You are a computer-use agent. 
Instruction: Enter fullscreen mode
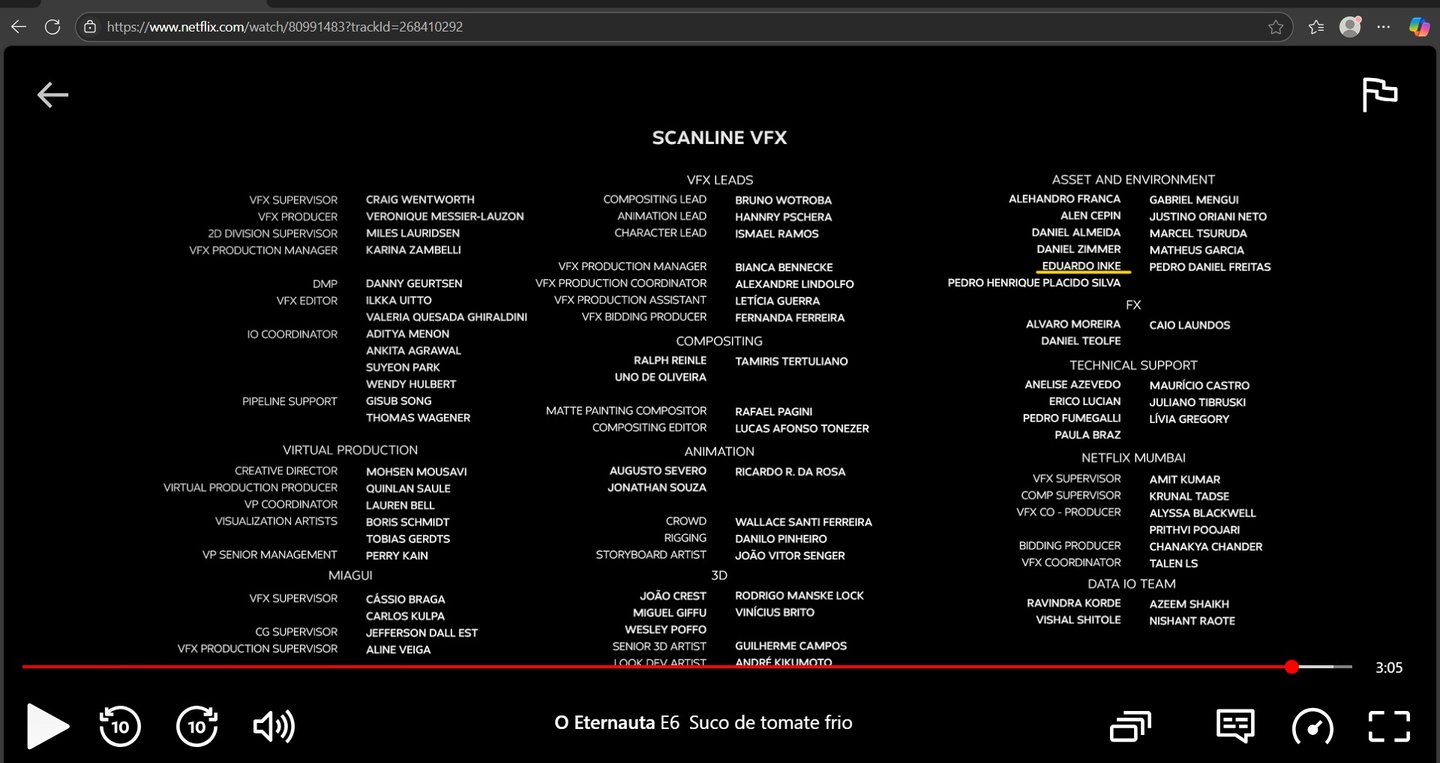1389,727
